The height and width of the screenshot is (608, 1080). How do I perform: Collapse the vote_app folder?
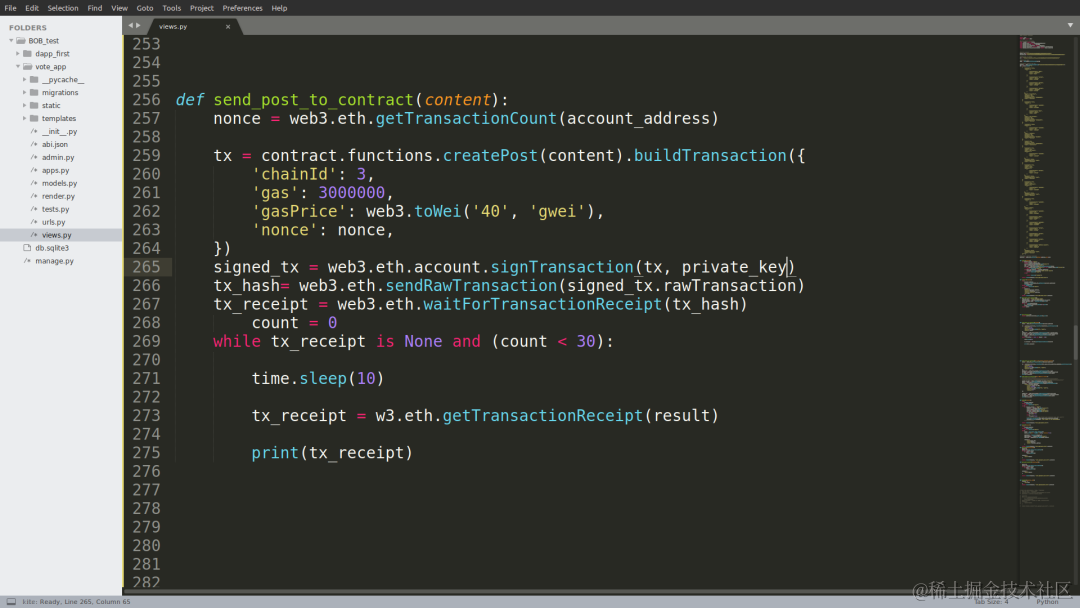click(18, 67)
